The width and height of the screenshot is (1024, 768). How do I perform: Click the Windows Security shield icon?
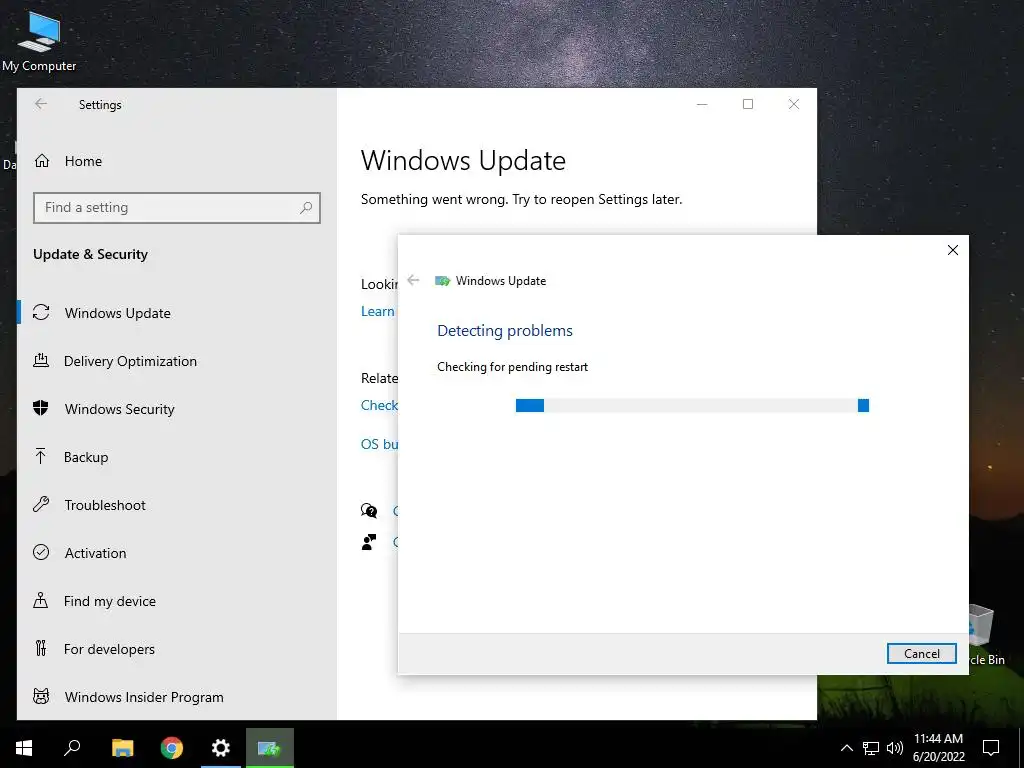(x=40, y=408)
